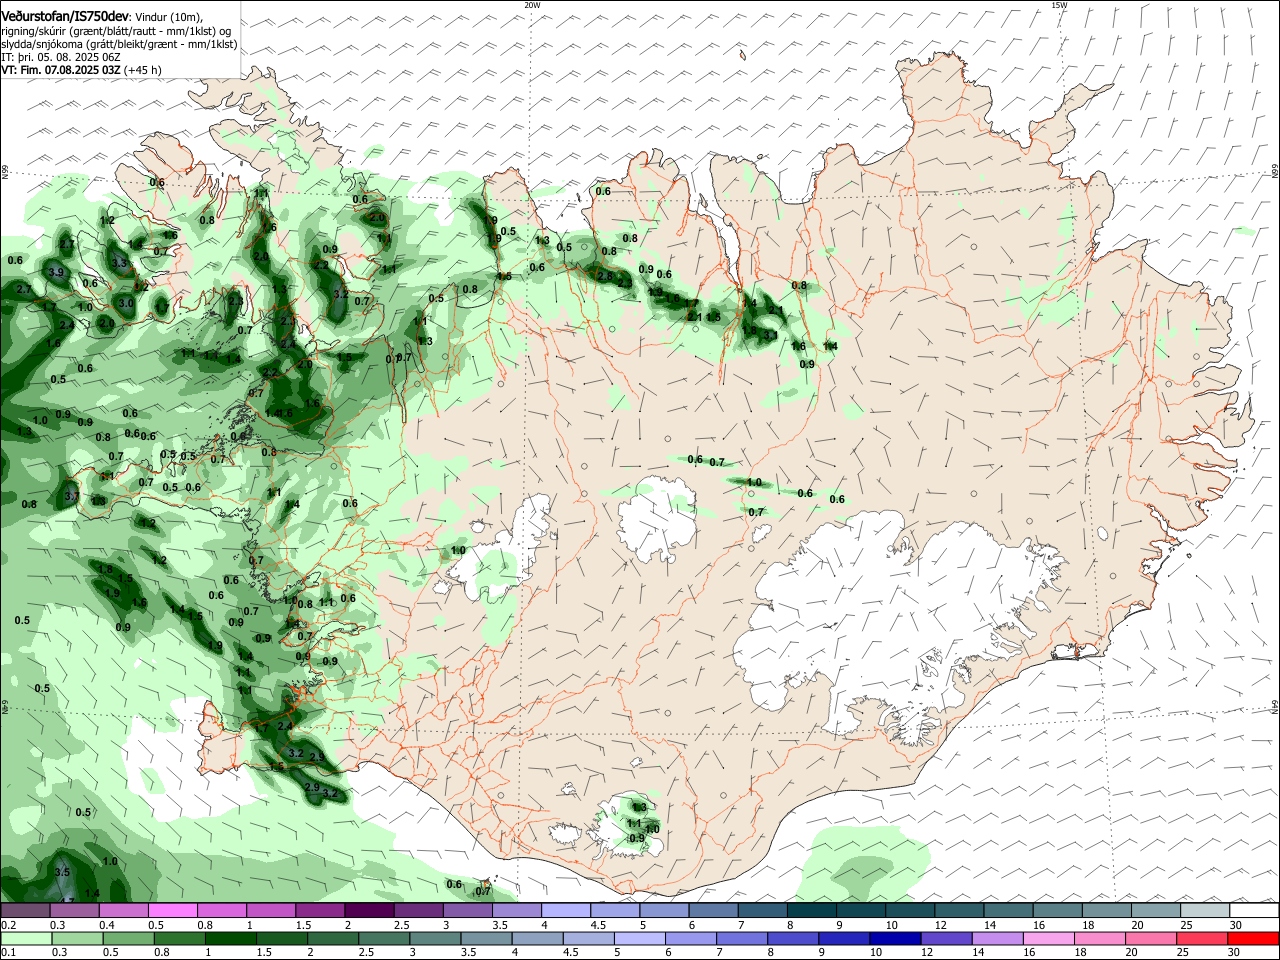The width and height of the screenshot is (1280, 960).
Task: Click the white upper swatch at 30
Action: point(1254,911)
